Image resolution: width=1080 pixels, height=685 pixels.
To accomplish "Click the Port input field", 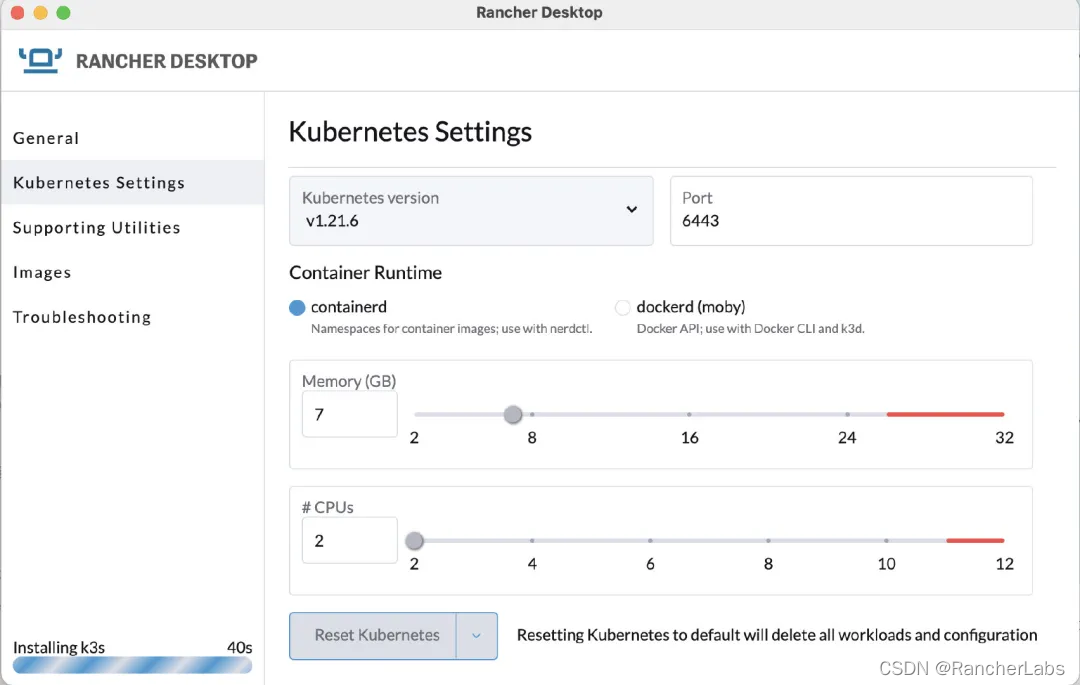I will click(x=851, y=211).
